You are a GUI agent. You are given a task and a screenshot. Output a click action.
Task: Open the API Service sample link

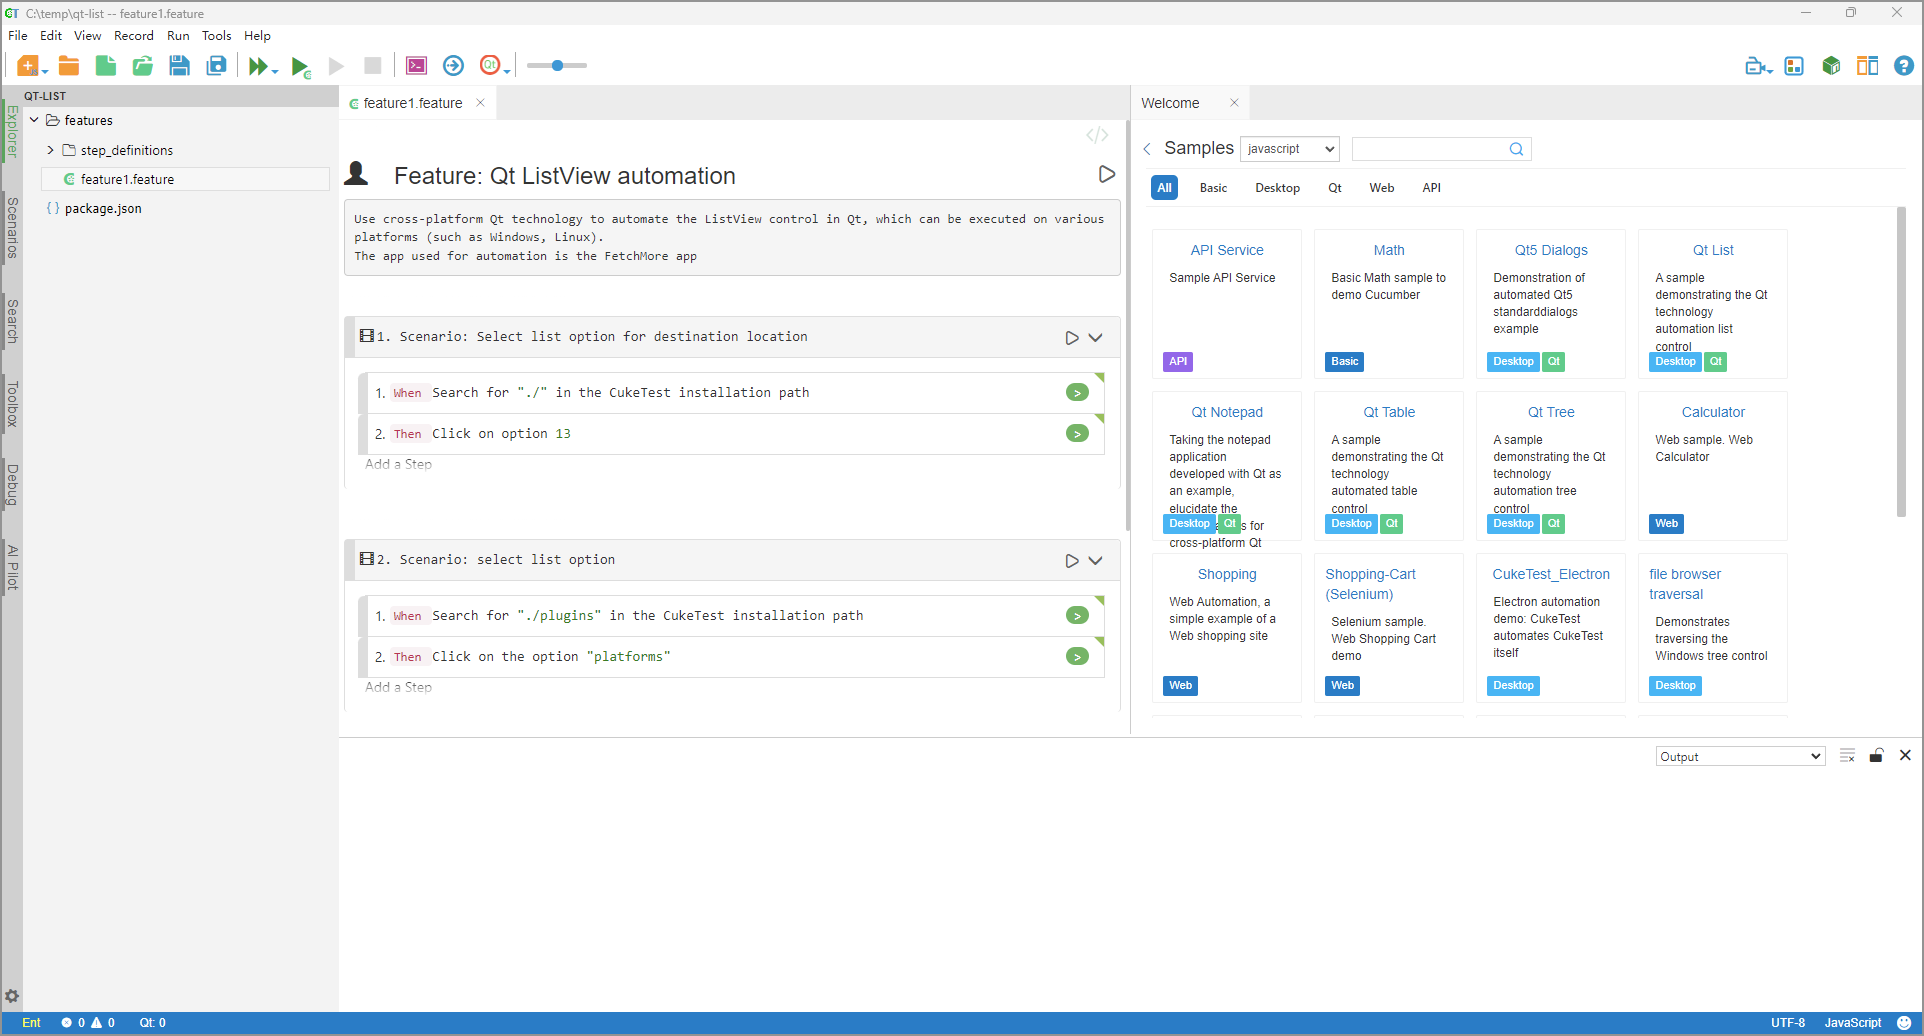[x=1226, y=250]
